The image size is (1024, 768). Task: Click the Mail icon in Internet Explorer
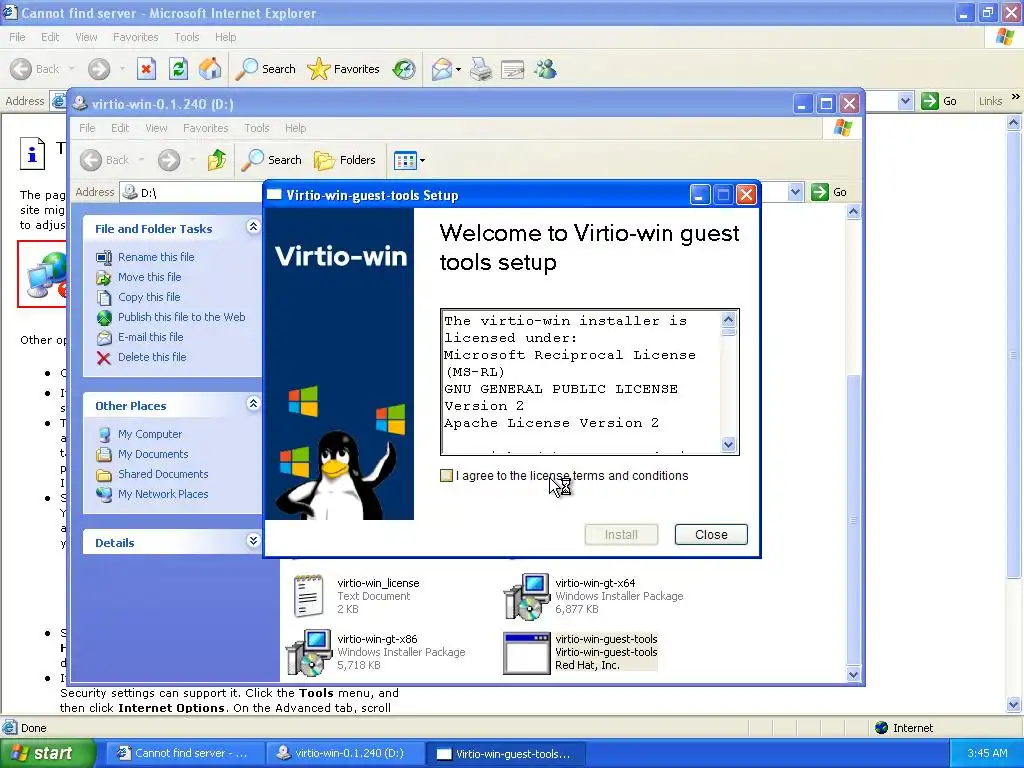point(442,69)
